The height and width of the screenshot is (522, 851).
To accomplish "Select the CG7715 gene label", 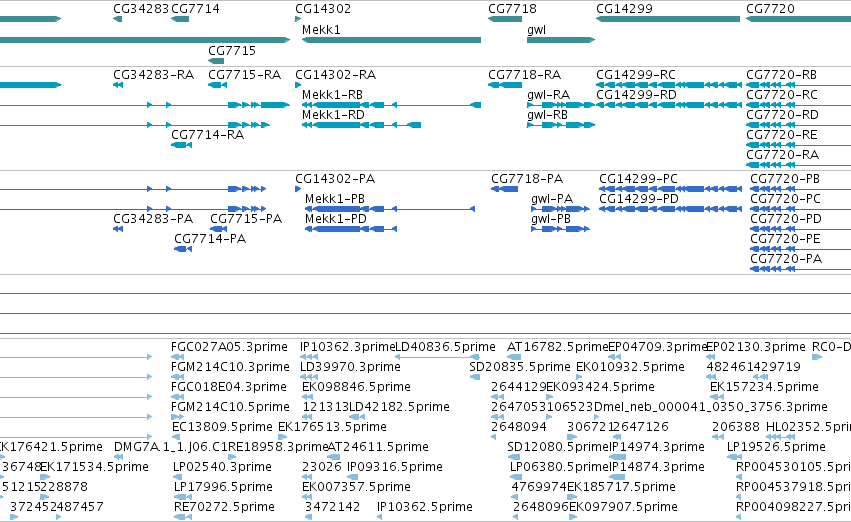I will click(x=232, y=50).
